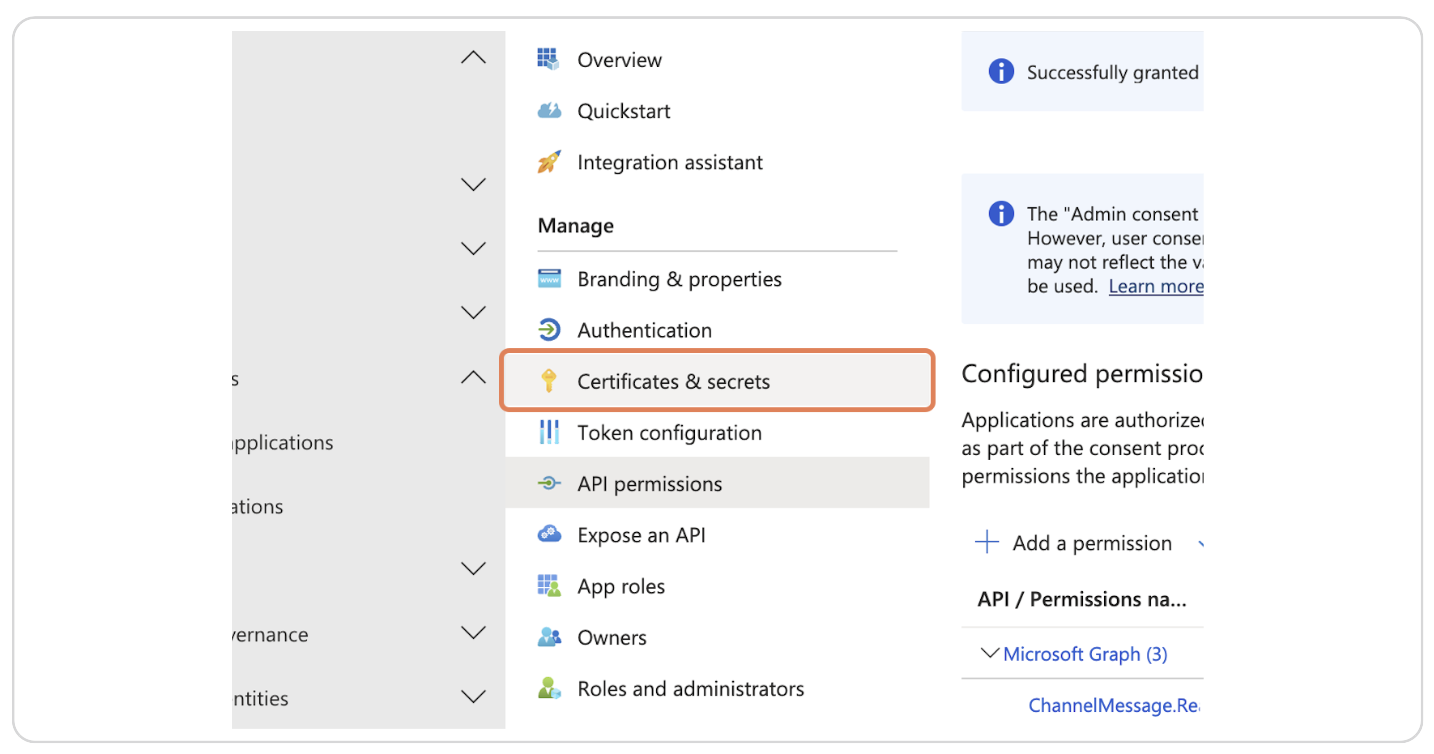This screenshot has width=1434, height=754.
Task: Click the Learn more link
Action: tap(1155, 286)
